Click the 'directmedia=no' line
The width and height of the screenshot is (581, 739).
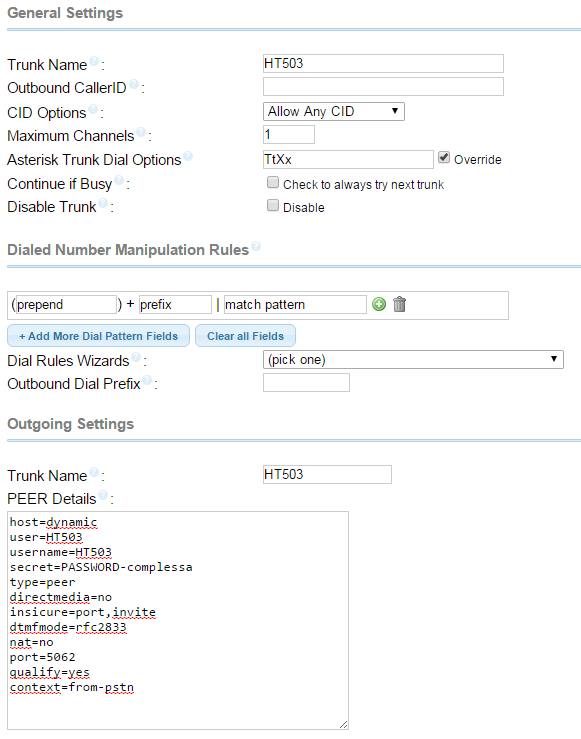coord(61,597)
